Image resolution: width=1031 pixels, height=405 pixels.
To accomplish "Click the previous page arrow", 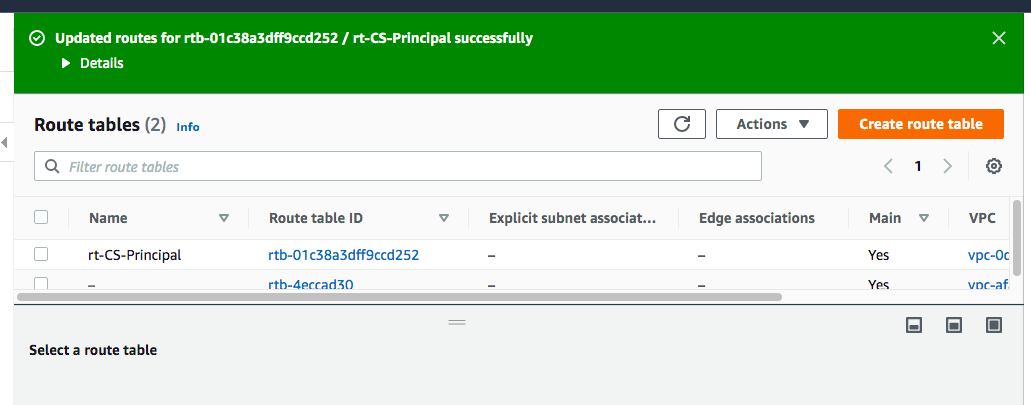I will [x=888, y=166].
